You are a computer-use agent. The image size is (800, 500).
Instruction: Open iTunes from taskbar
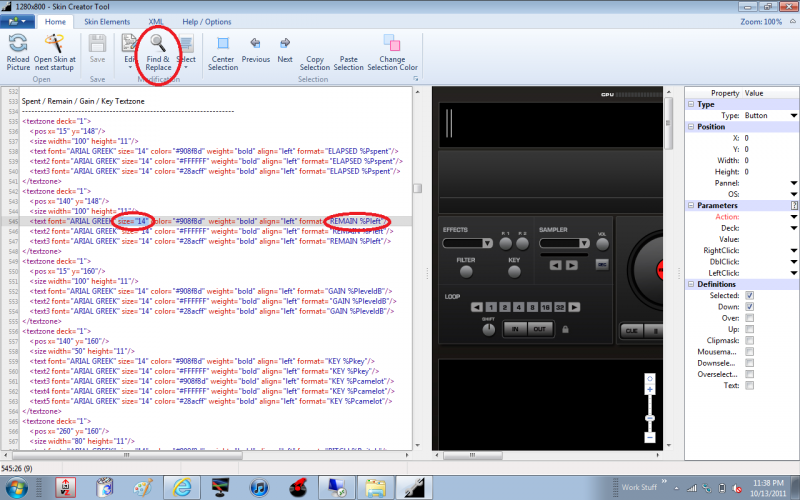(259, 488)
